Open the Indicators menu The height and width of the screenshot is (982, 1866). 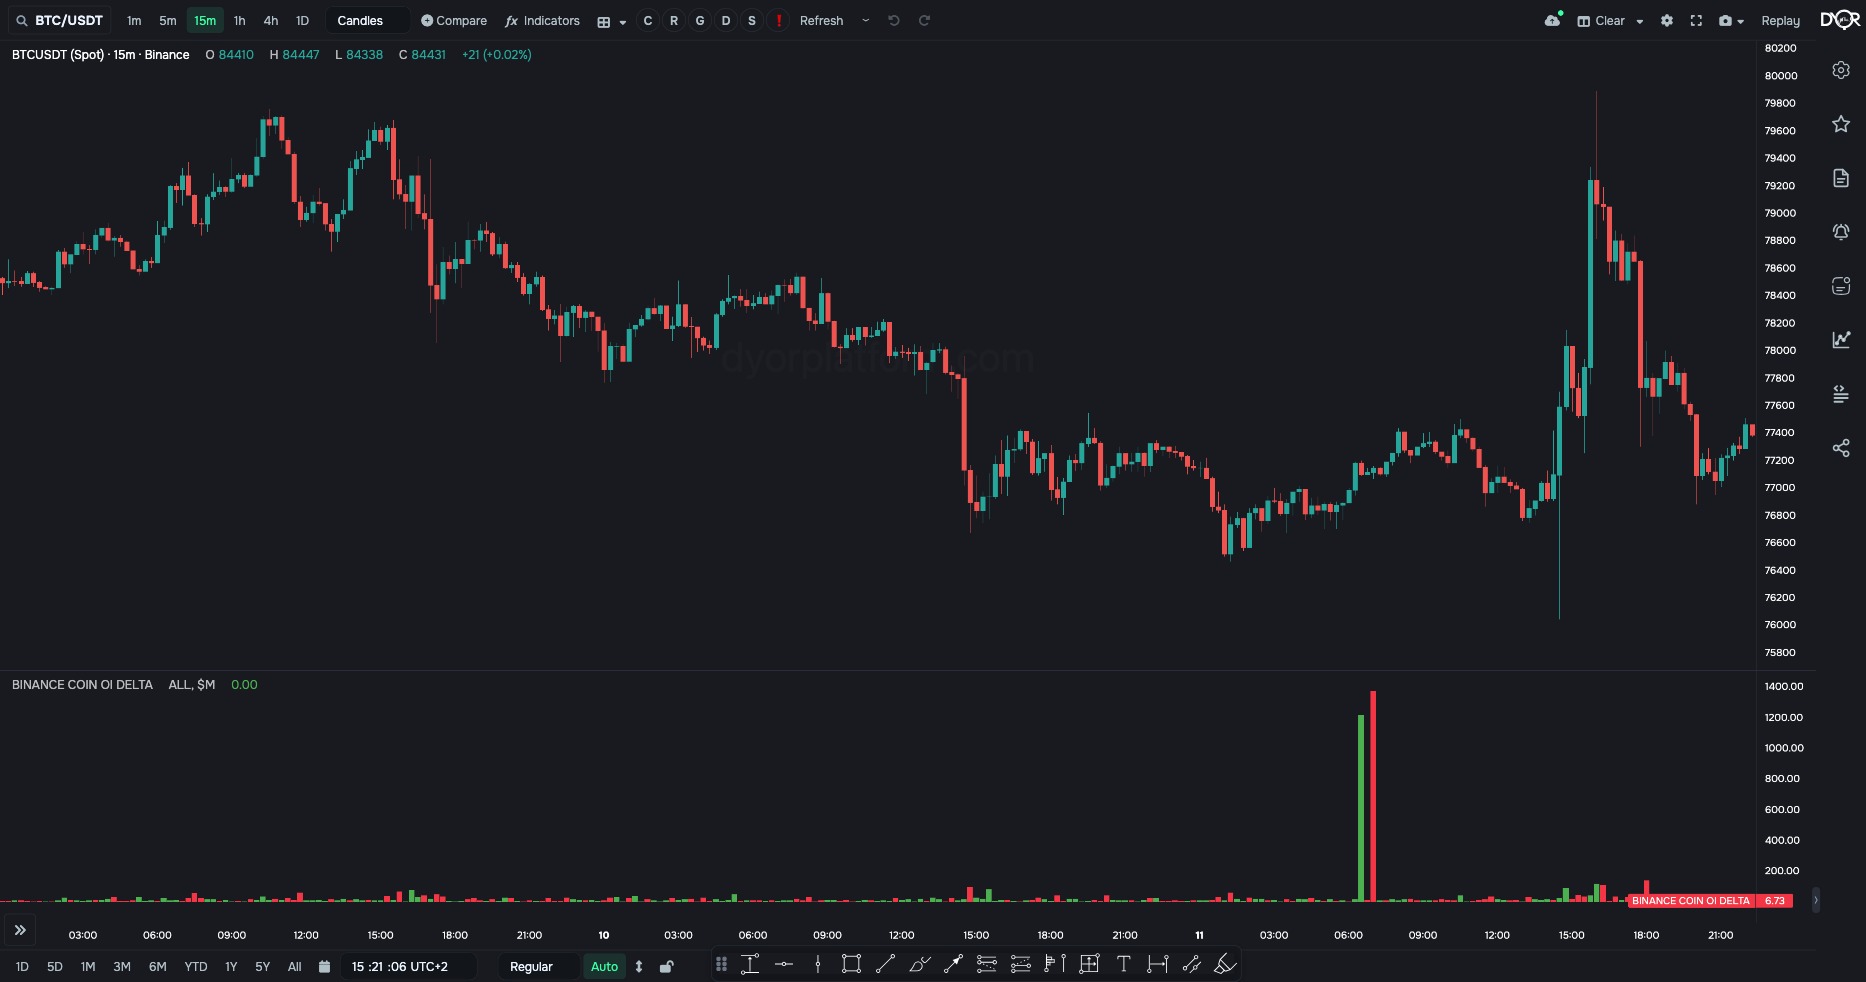click(x=543, y=20)
